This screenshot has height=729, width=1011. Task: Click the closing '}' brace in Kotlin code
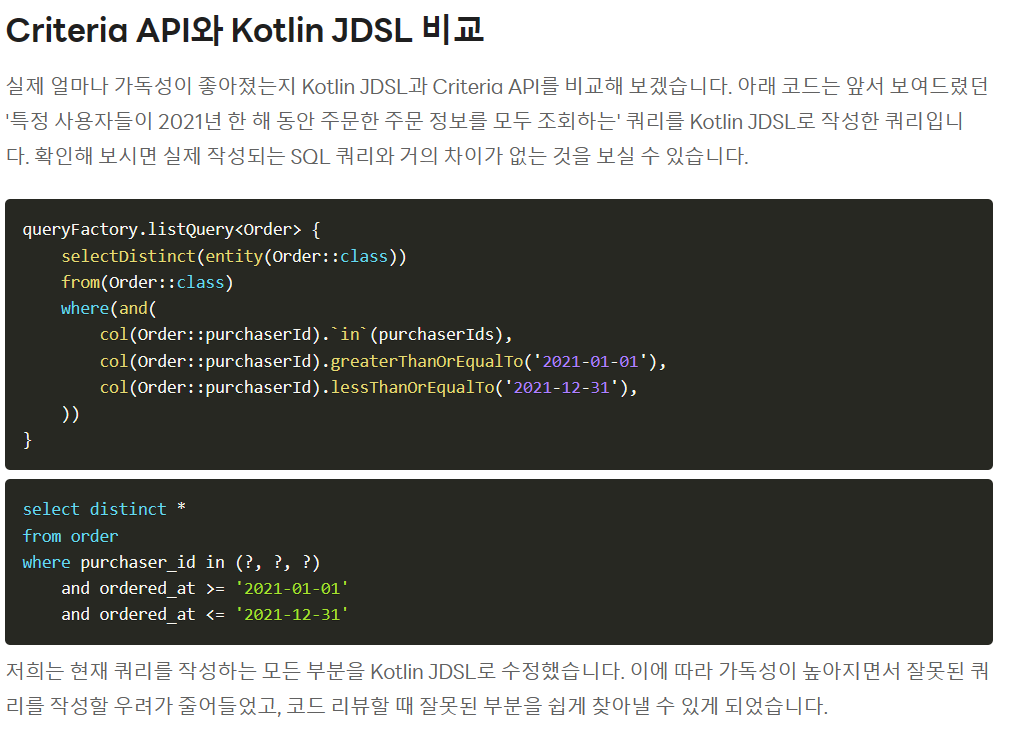[x=27, y=440]
